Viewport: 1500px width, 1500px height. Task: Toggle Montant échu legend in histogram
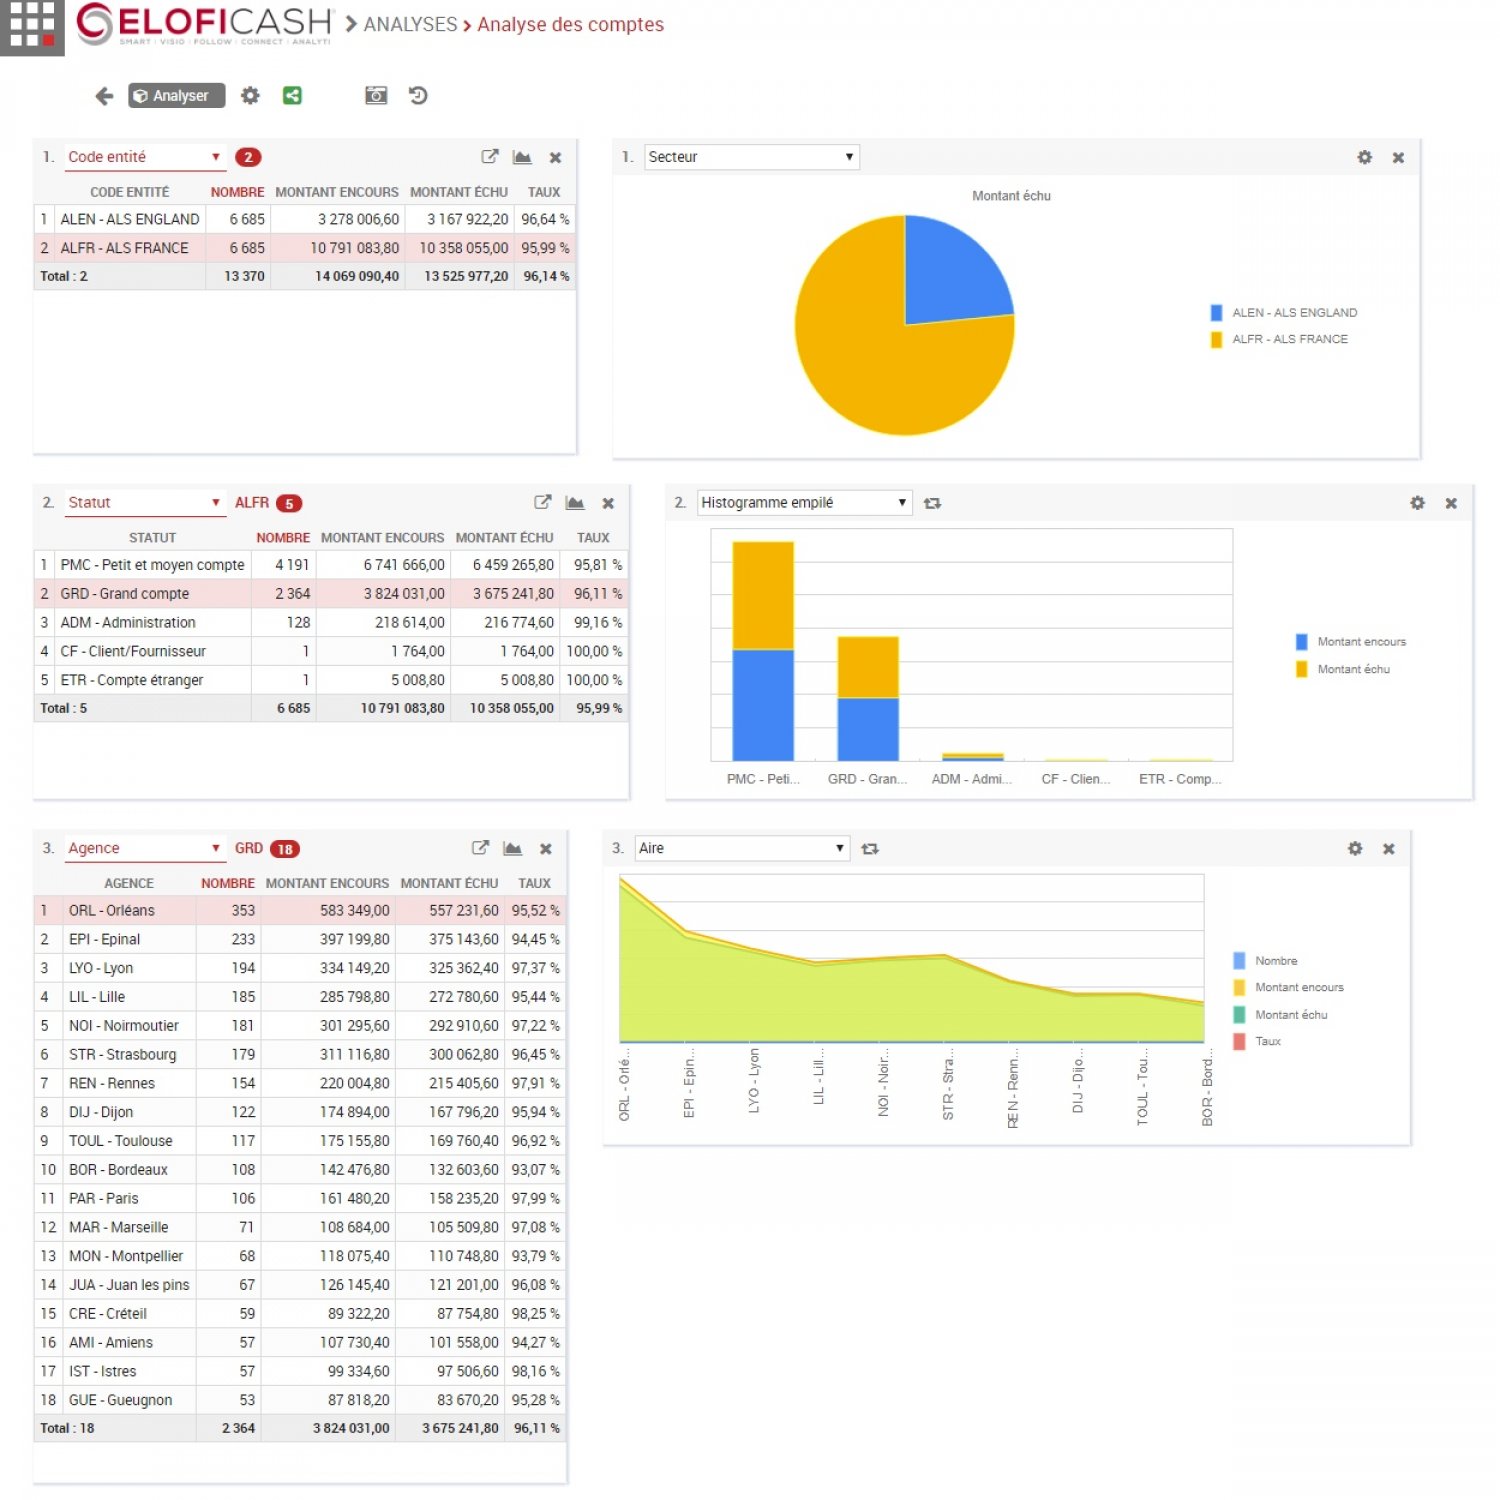[1343, 669]
